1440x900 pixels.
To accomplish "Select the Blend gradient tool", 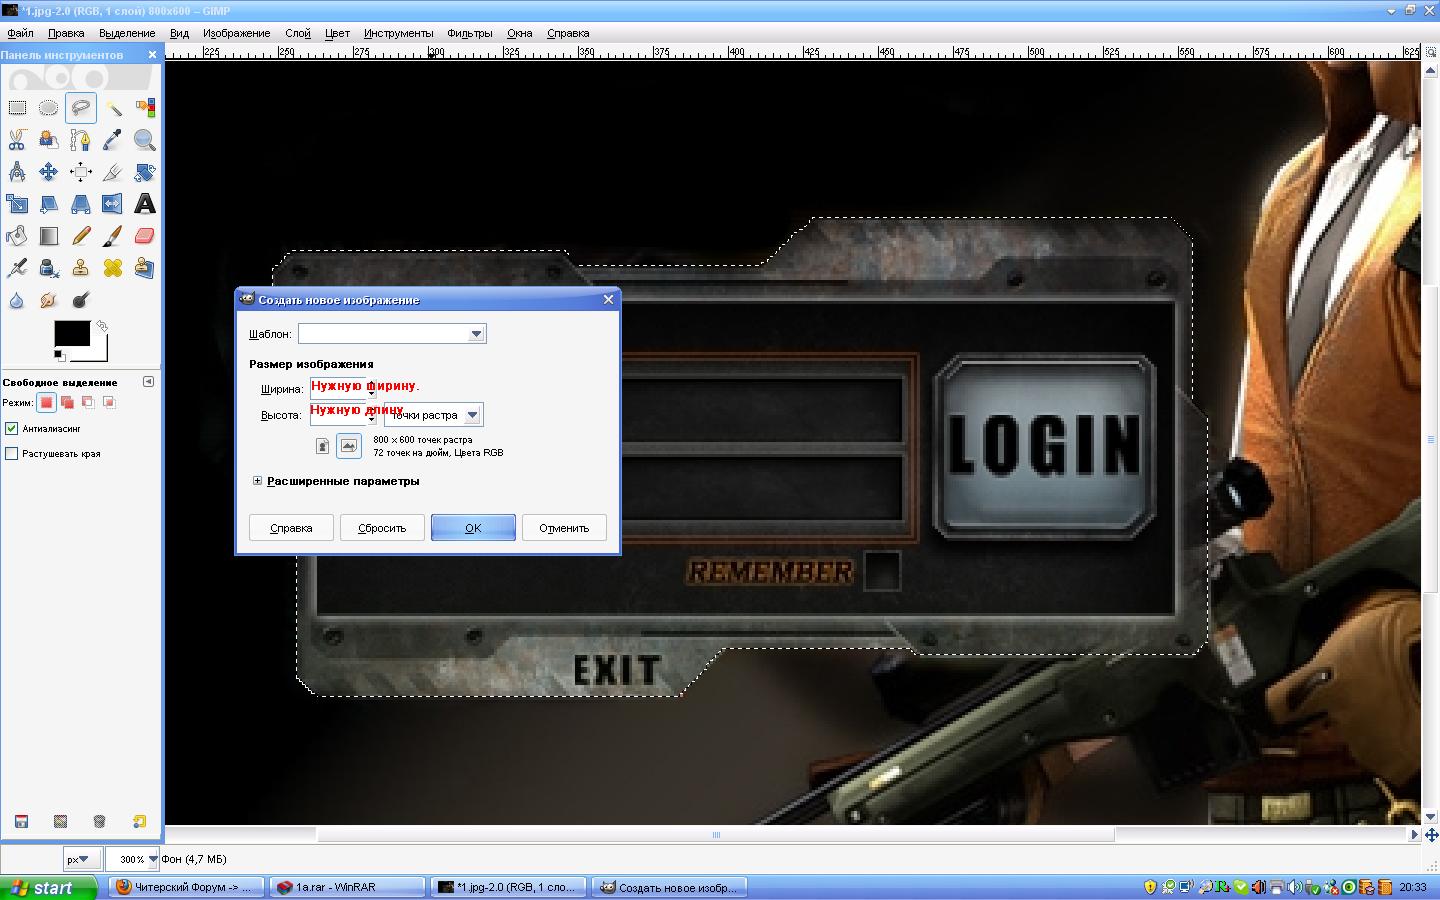I will point(49,236).
